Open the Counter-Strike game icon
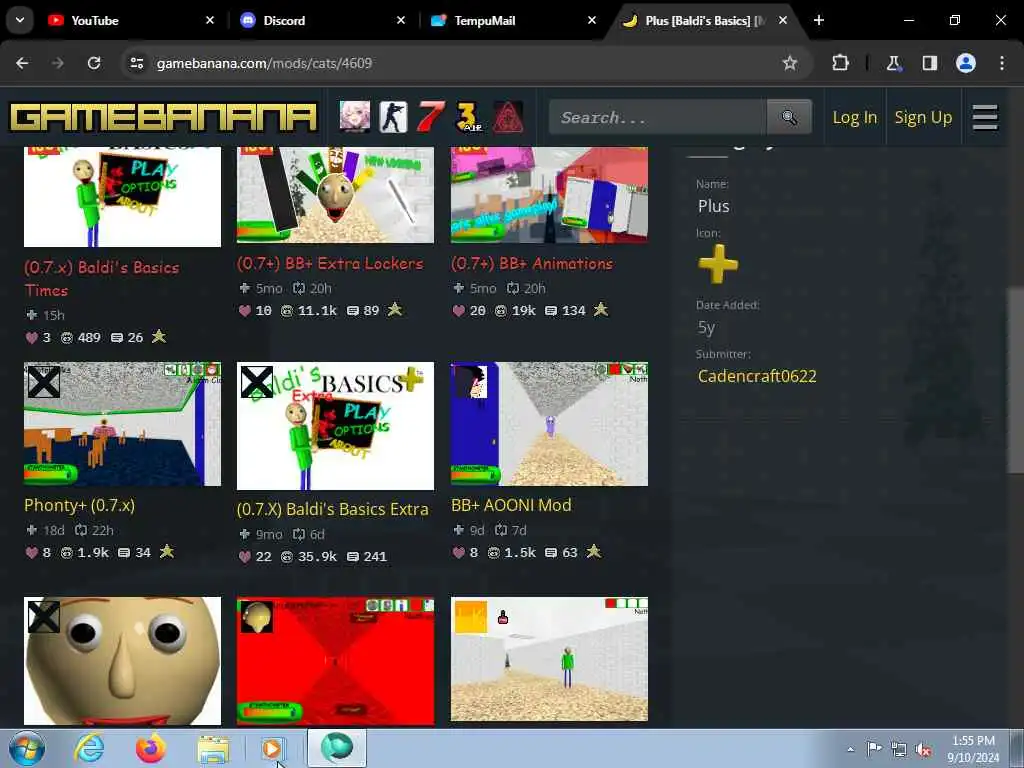 pos(393,117)
